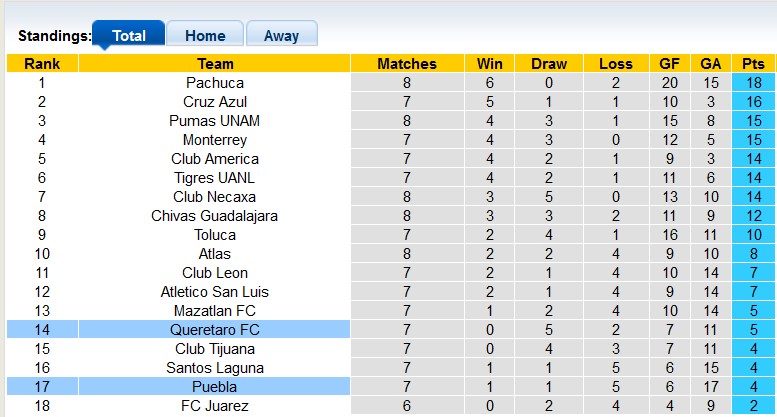This screenshot has width=777, height=417.
Task: Open the Home standings tab
Action: [x=205, y=36]
